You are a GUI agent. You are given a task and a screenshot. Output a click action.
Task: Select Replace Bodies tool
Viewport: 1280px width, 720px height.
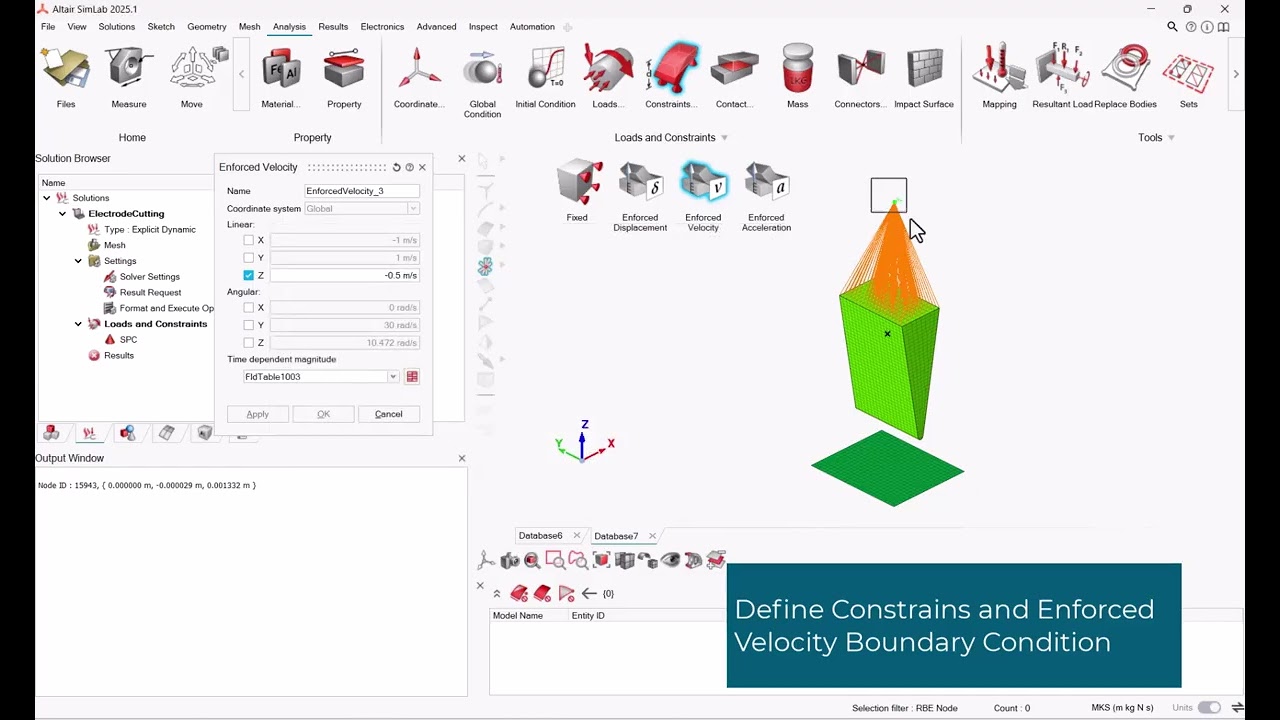1125,78
